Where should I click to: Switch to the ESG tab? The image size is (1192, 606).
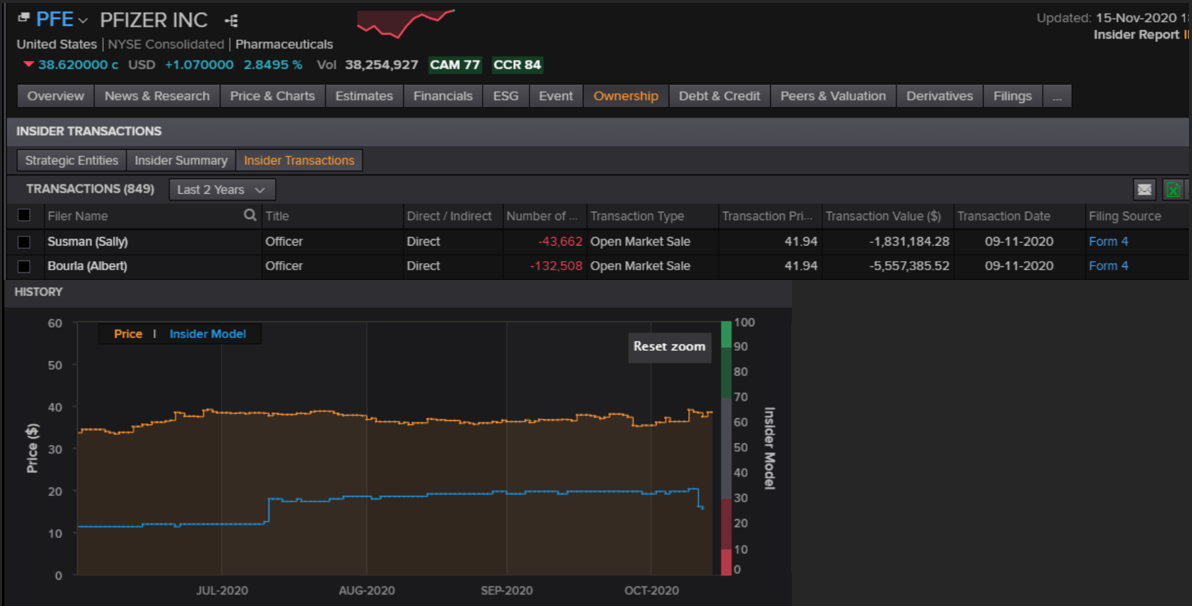[x=506, y=96]
